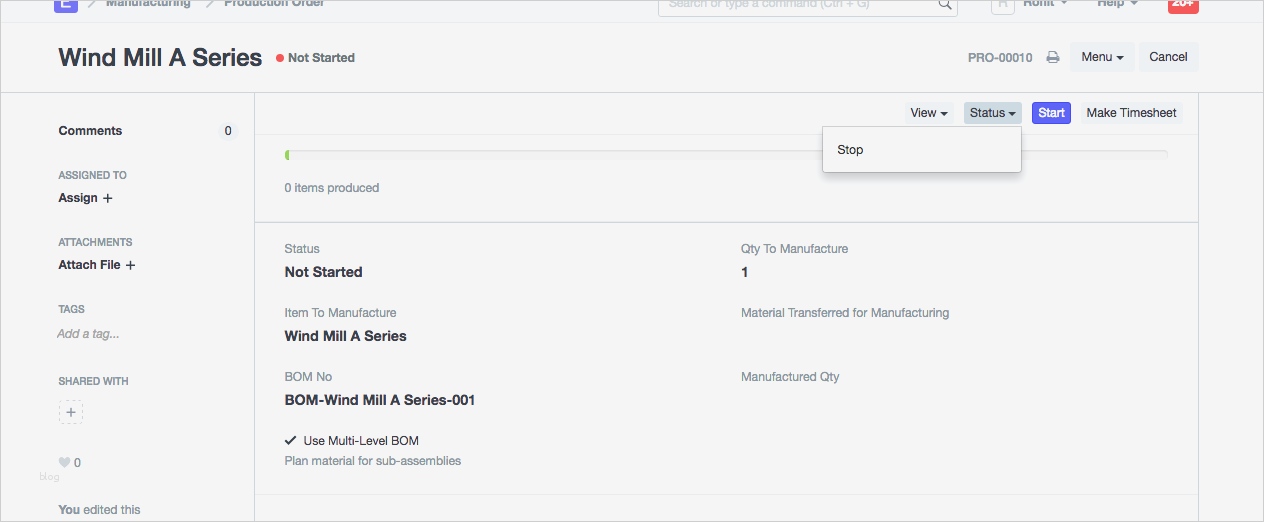Screen dimensions: 1264x522
Task: Click the Cancel button
Action: point(1168,57)
